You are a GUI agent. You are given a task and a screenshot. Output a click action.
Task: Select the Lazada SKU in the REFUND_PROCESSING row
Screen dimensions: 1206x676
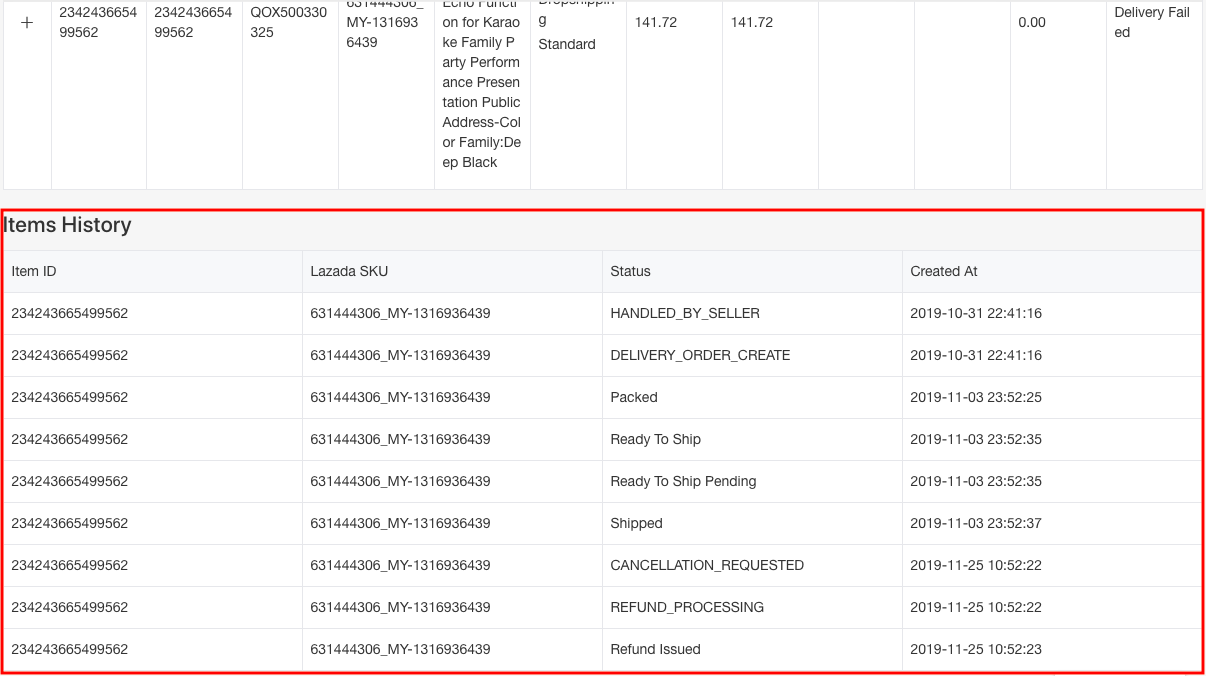coord(400,607)
